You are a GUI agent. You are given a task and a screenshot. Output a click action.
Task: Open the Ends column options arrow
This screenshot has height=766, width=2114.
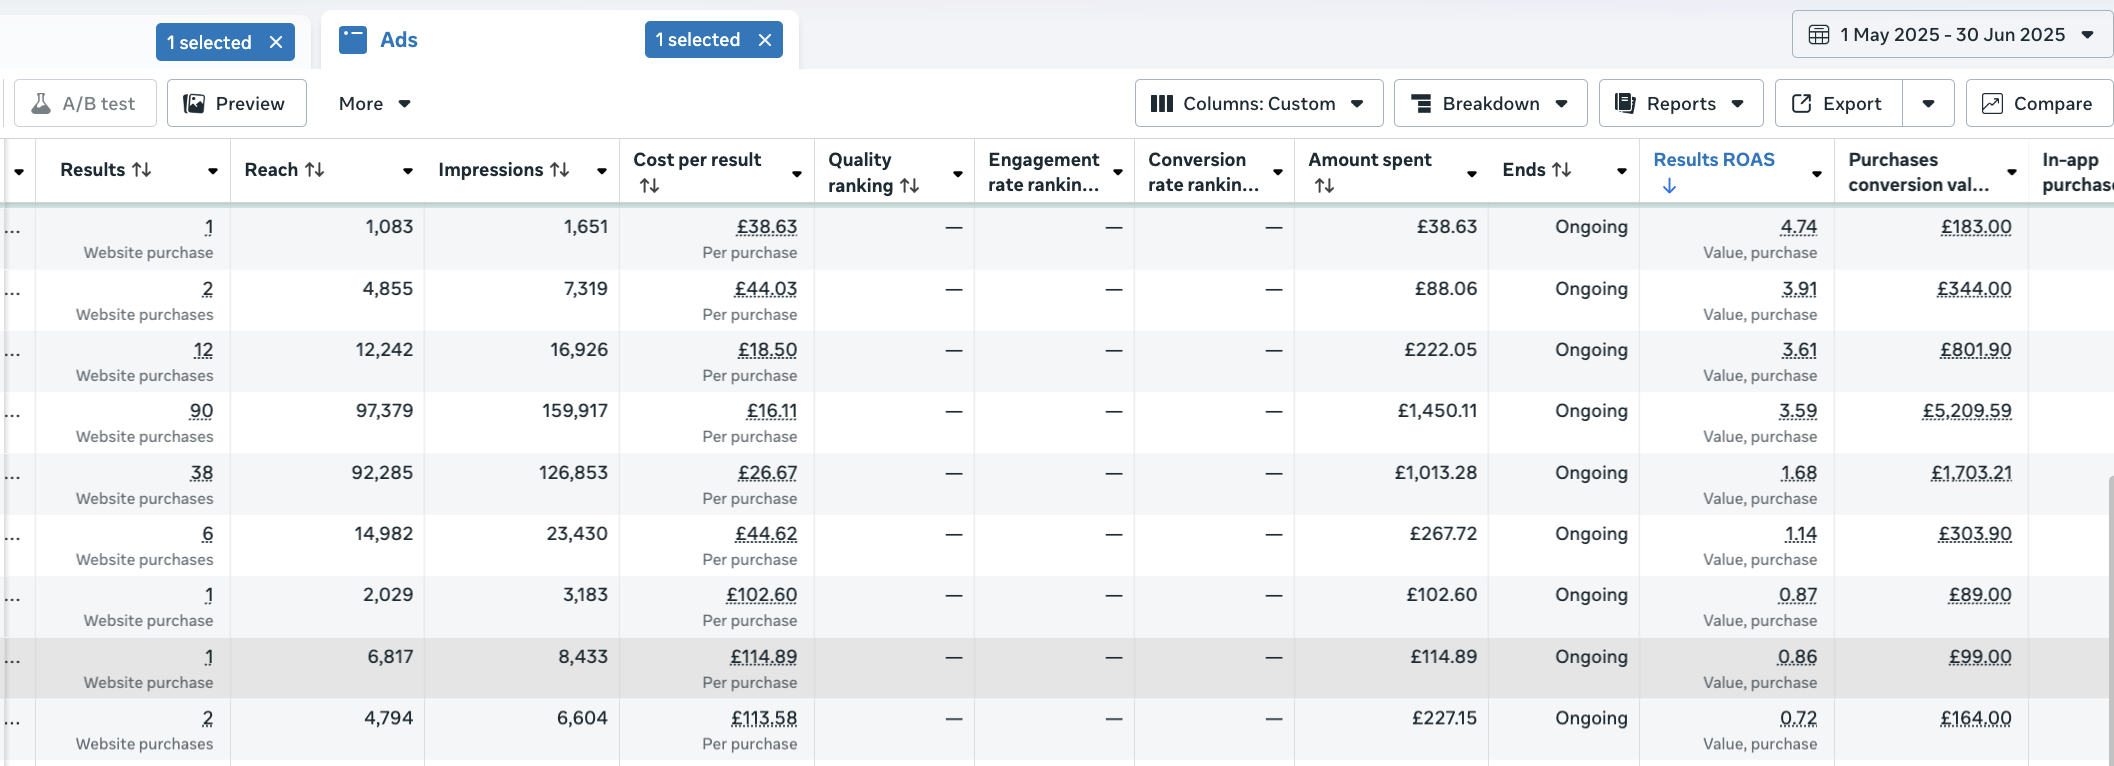(x=1622, y=171)
